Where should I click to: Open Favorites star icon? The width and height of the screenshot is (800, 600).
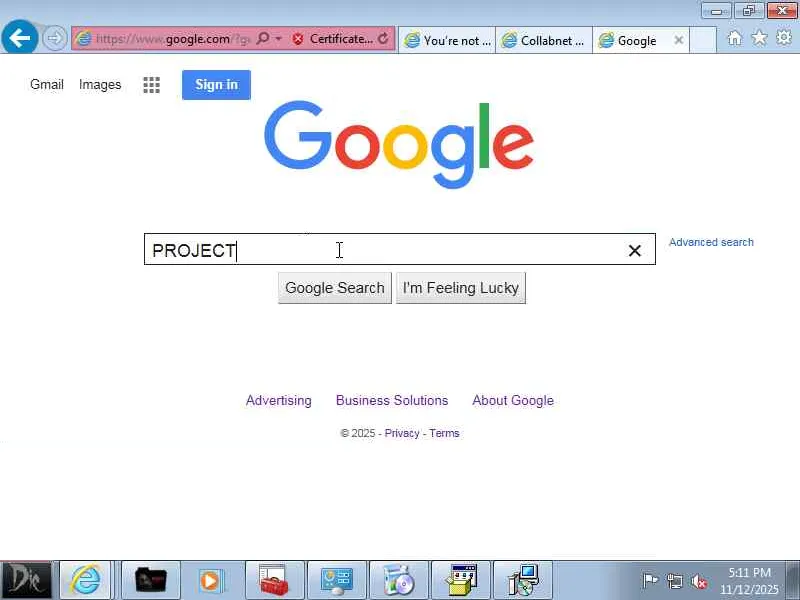pos(759,38)
